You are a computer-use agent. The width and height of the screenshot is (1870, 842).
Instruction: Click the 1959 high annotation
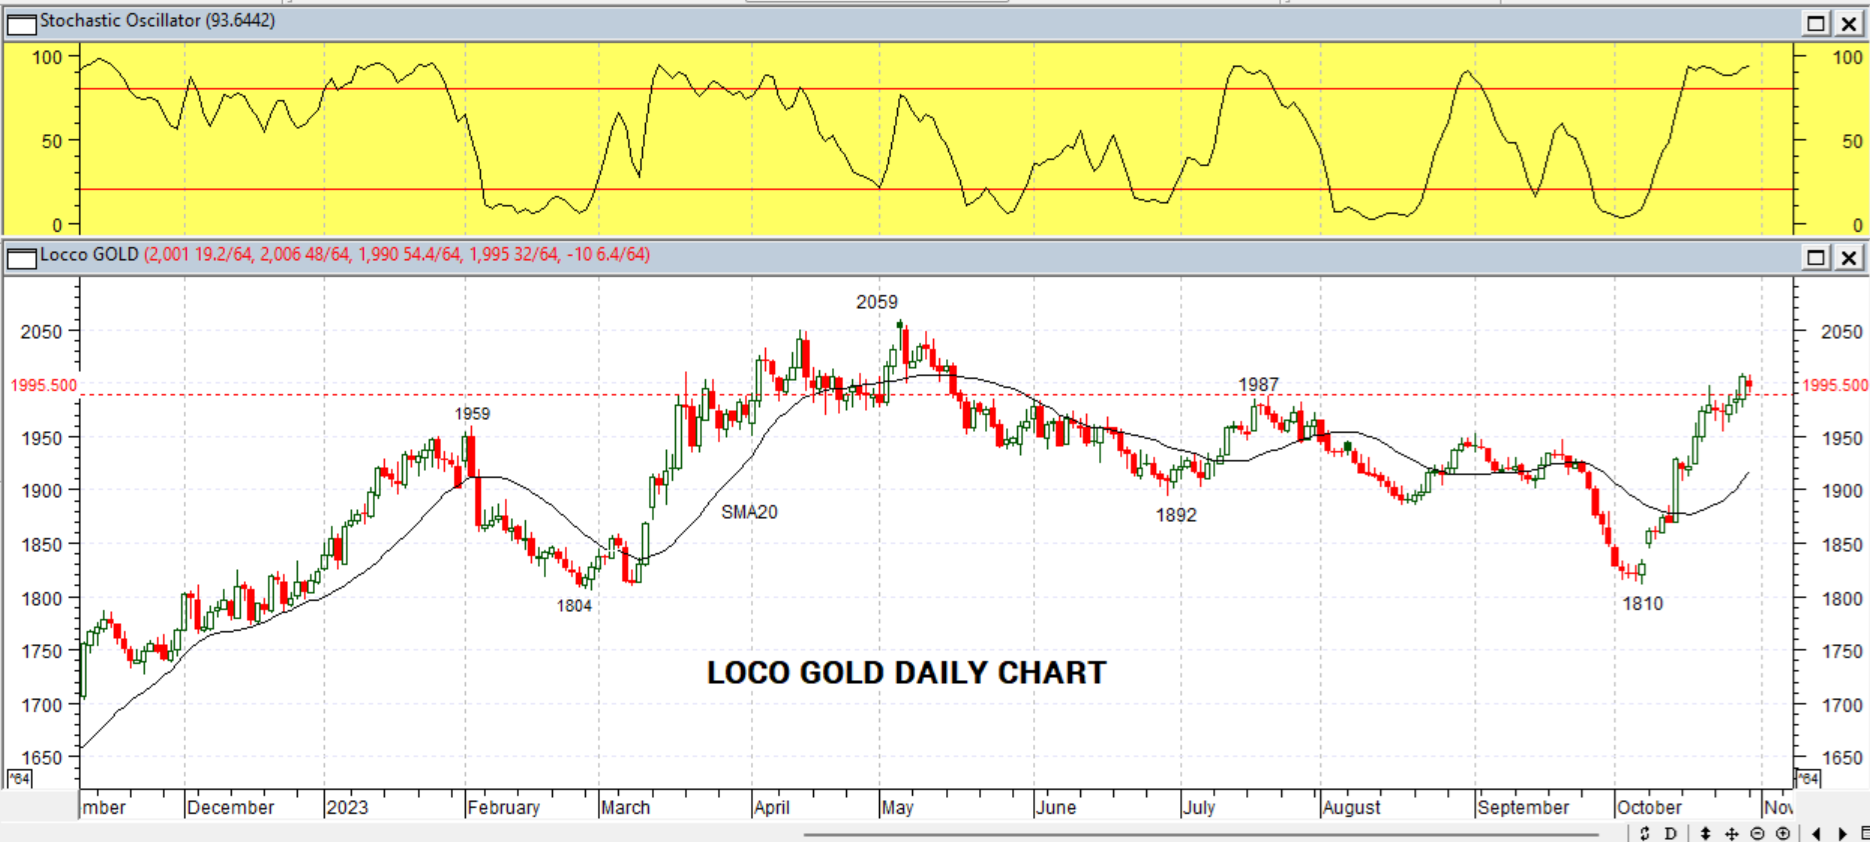(x=472, y=414)
